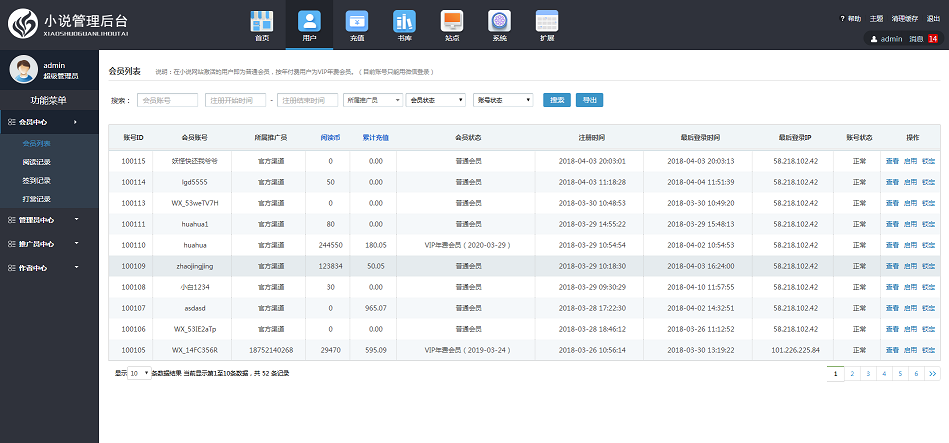The image size is (949, 443).
Task: Select the 用户 user icon in top navigation
Action: pos(309,23)
